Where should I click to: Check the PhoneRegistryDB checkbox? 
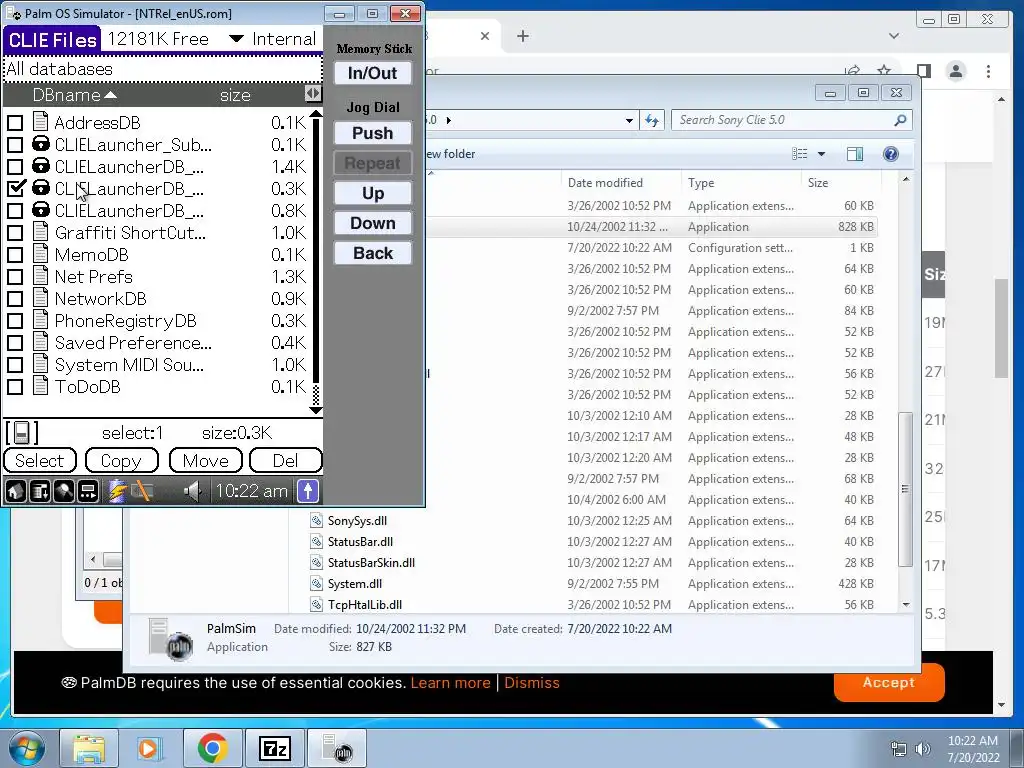[x=15, y=321]
